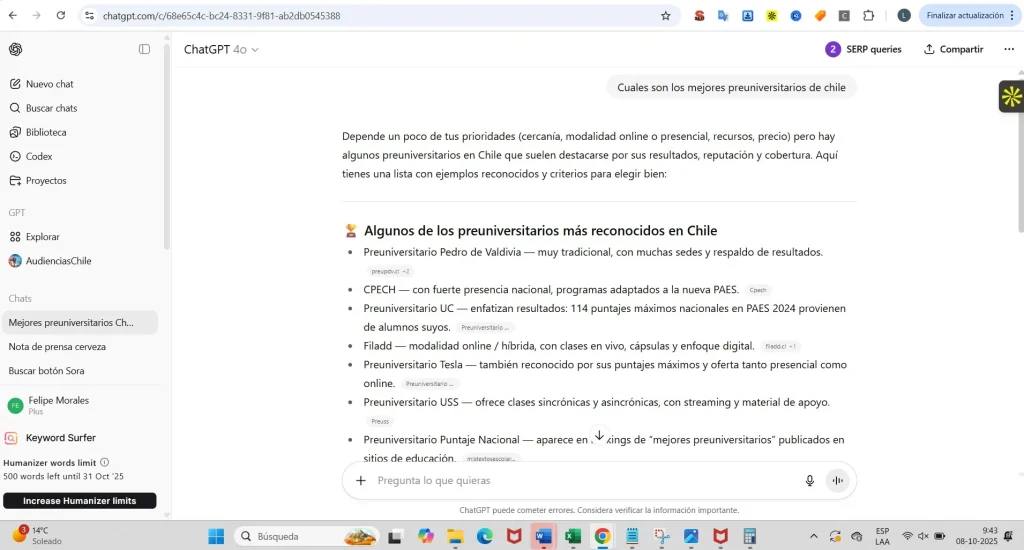Open Buscar chats search
Image resolution: width=1024 pixels, height=550 pixels.
[x=51, y=108]
